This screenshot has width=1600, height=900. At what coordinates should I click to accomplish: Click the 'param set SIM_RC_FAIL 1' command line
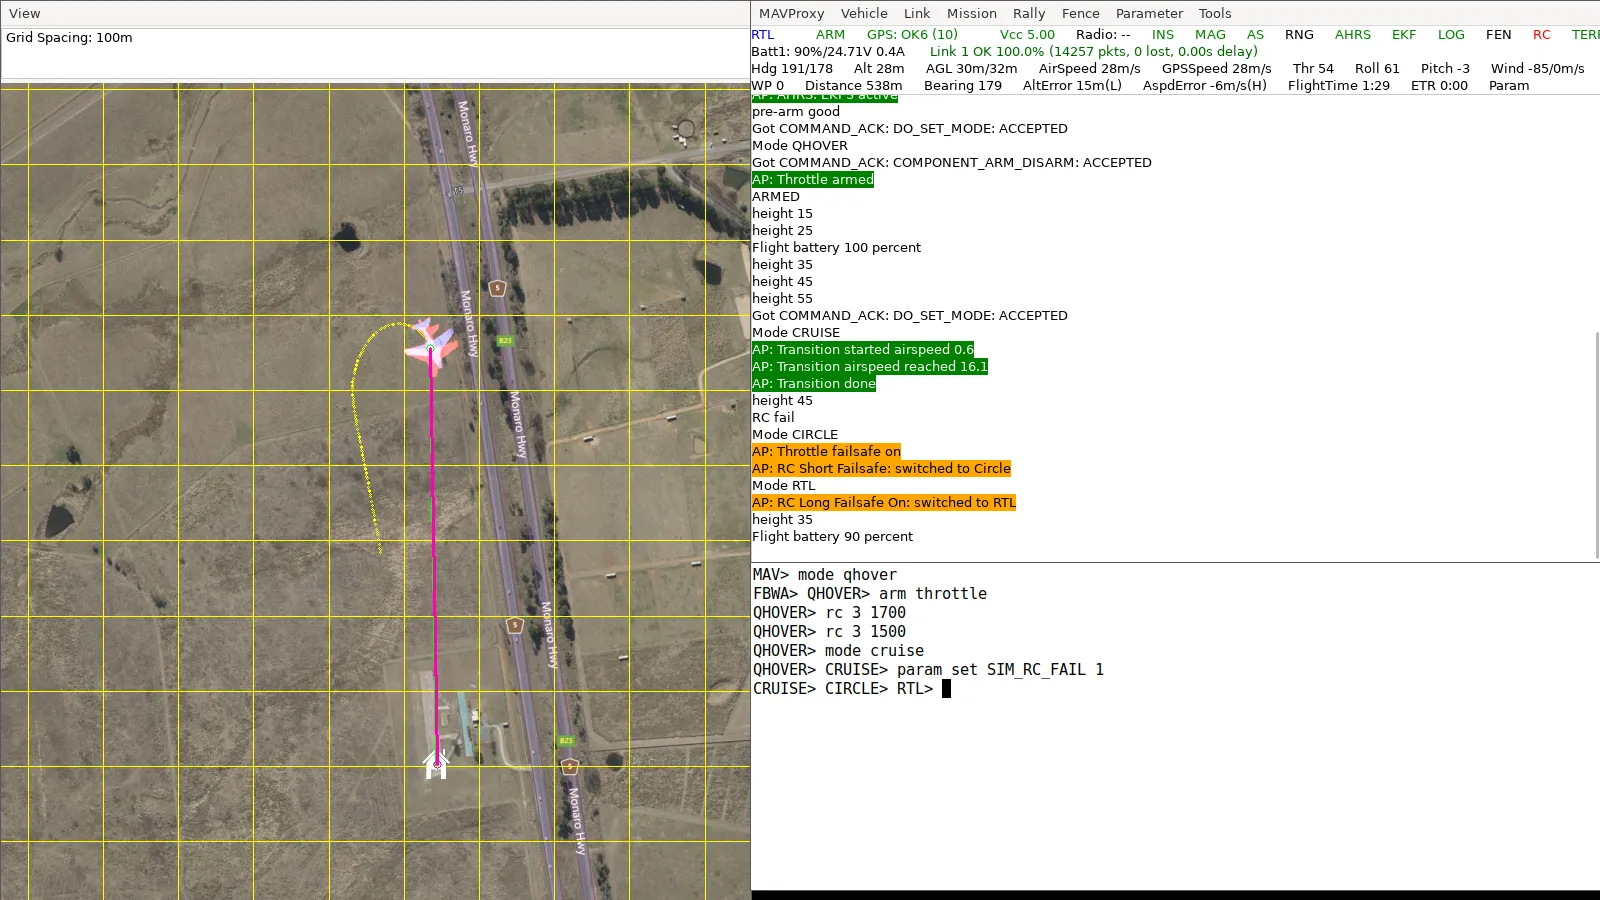1000,669
